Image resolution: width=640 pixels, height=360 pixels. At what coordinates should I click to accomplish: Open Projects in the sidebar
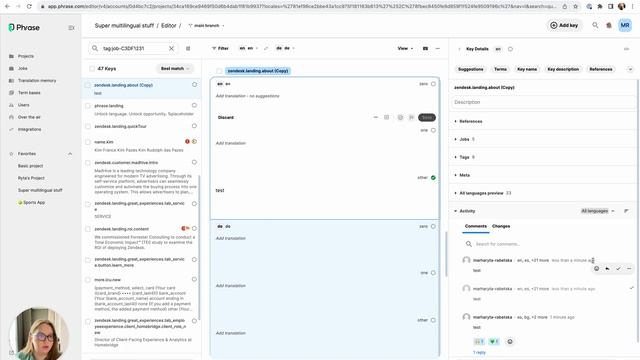(x=26, y=56)
